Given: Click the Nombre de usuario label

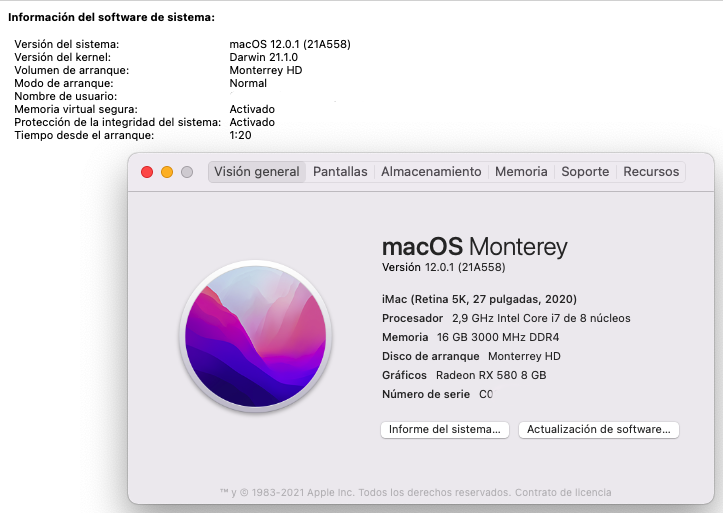Looking at the screenshot, I should coord(65,96).
